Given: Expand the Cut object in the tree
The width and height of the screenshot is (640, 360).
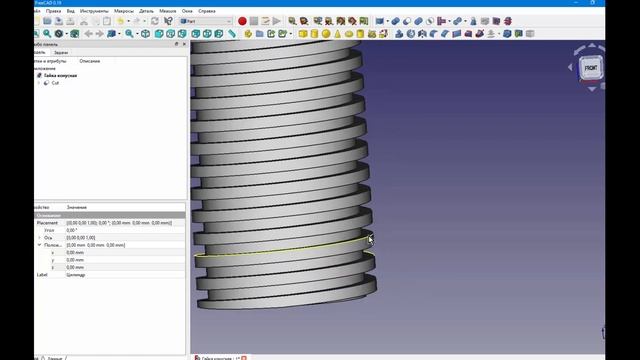Looking at the screenshot, I should pyautogui.click(x=39, y=83).
